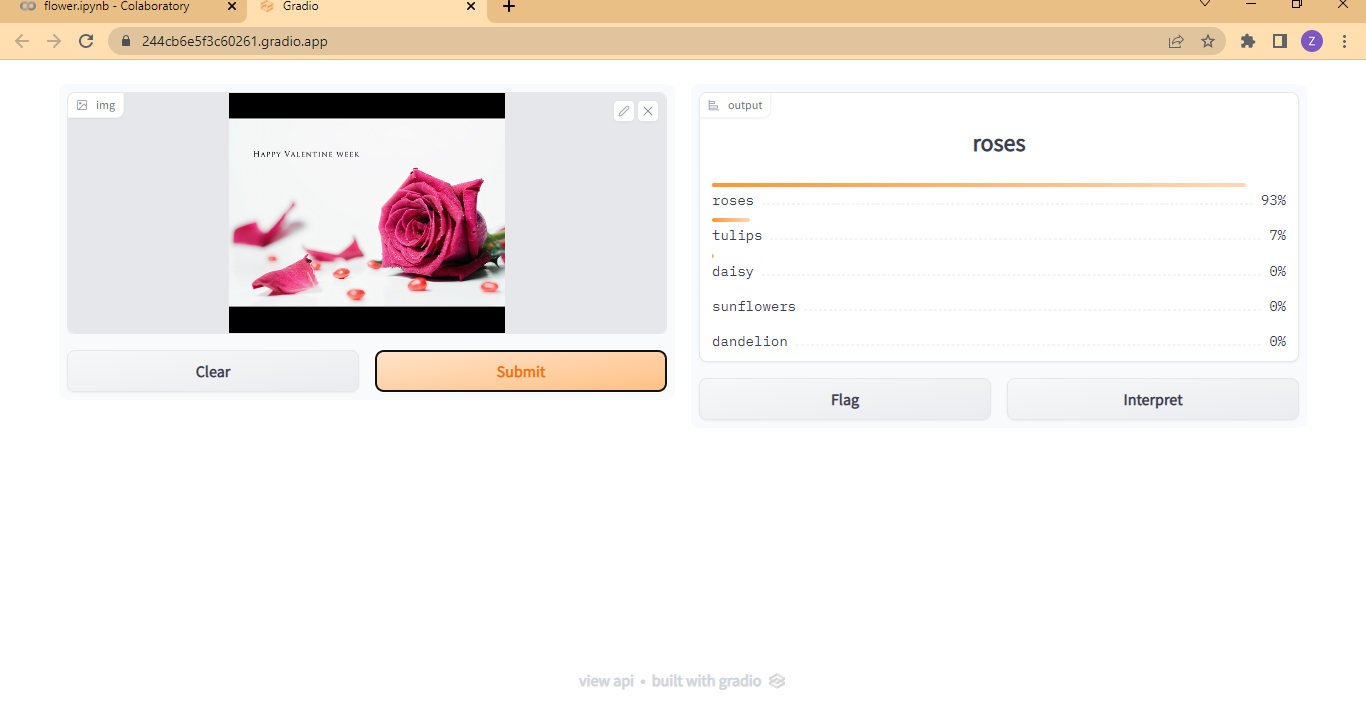Open the three-dot browser menu

click(1344, 41)
